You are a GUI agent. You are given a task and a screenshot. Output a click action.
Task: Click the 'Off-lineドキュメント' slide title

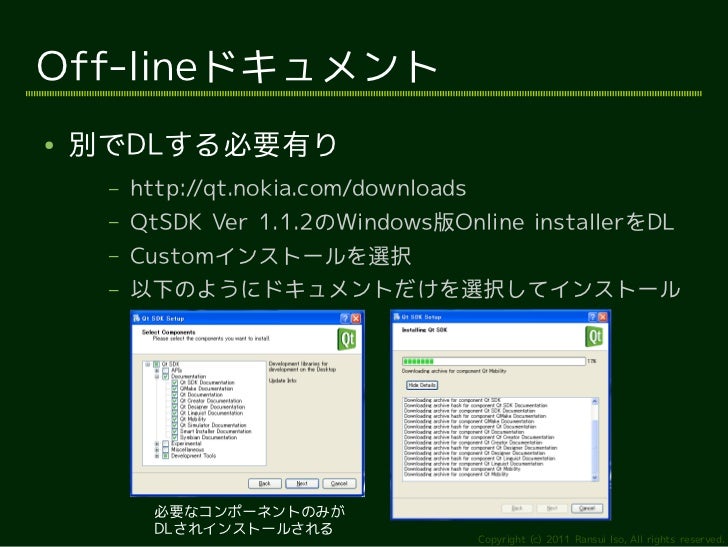pyautogui.click(x=237, y=66)
